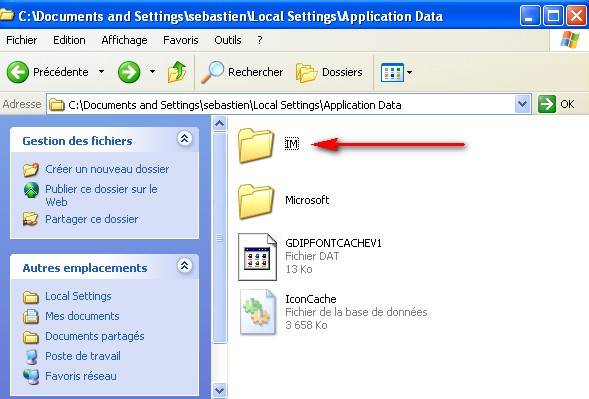Open the Edition menu

click(69, 40)
